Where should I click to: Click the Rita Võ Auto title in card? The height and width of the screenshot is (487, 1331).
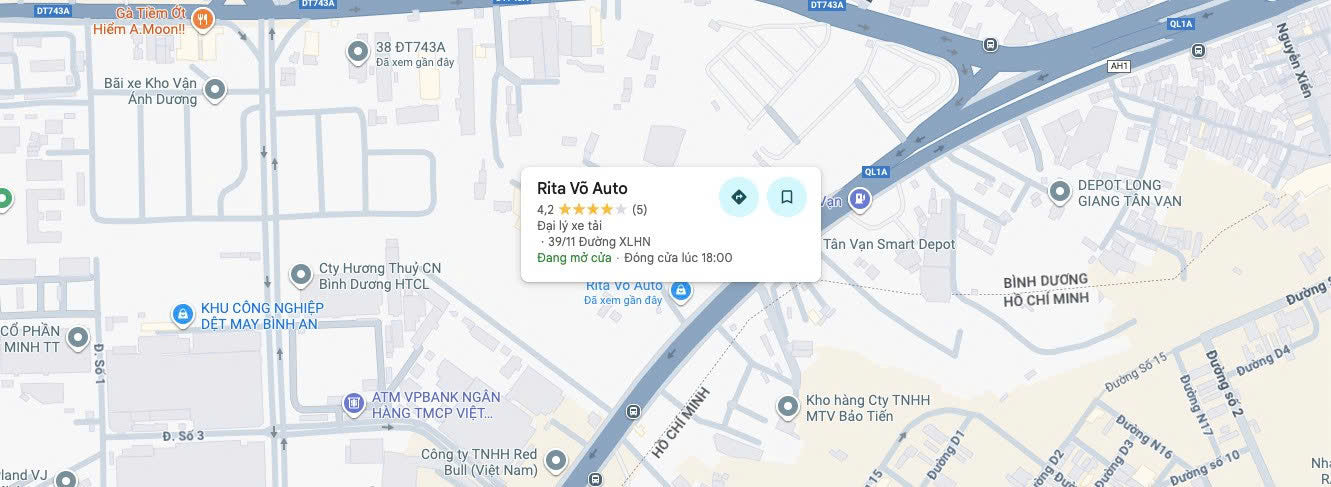582,188
